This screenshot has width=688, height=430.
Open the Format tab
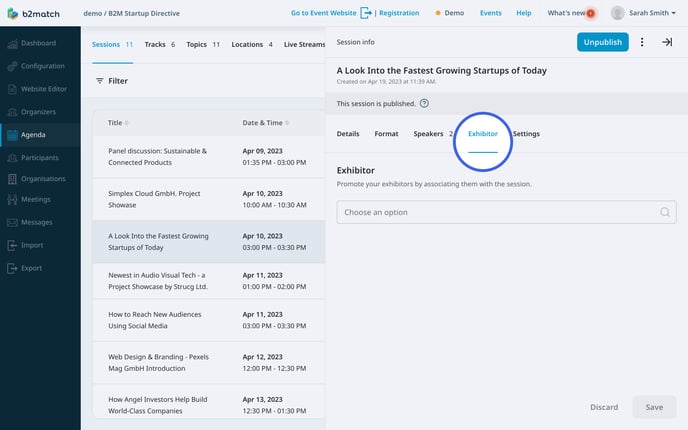tap(386, 134)
